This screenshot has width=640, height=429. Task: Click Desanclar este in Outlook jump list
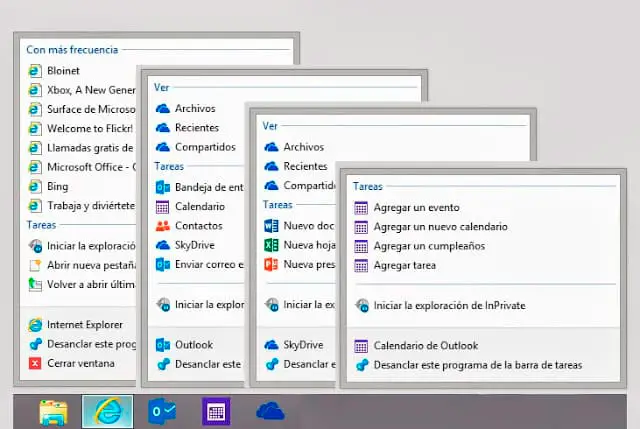[199, 364]
